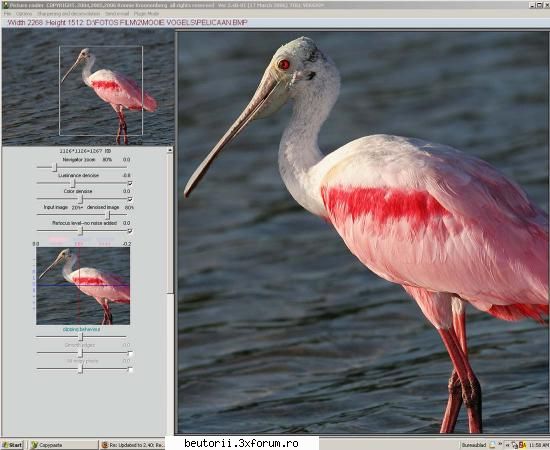This screenshot has height=450, width=550.
Task: Click the navigator thumbnail of the spoonbill
Action: [x=88, y=87]
